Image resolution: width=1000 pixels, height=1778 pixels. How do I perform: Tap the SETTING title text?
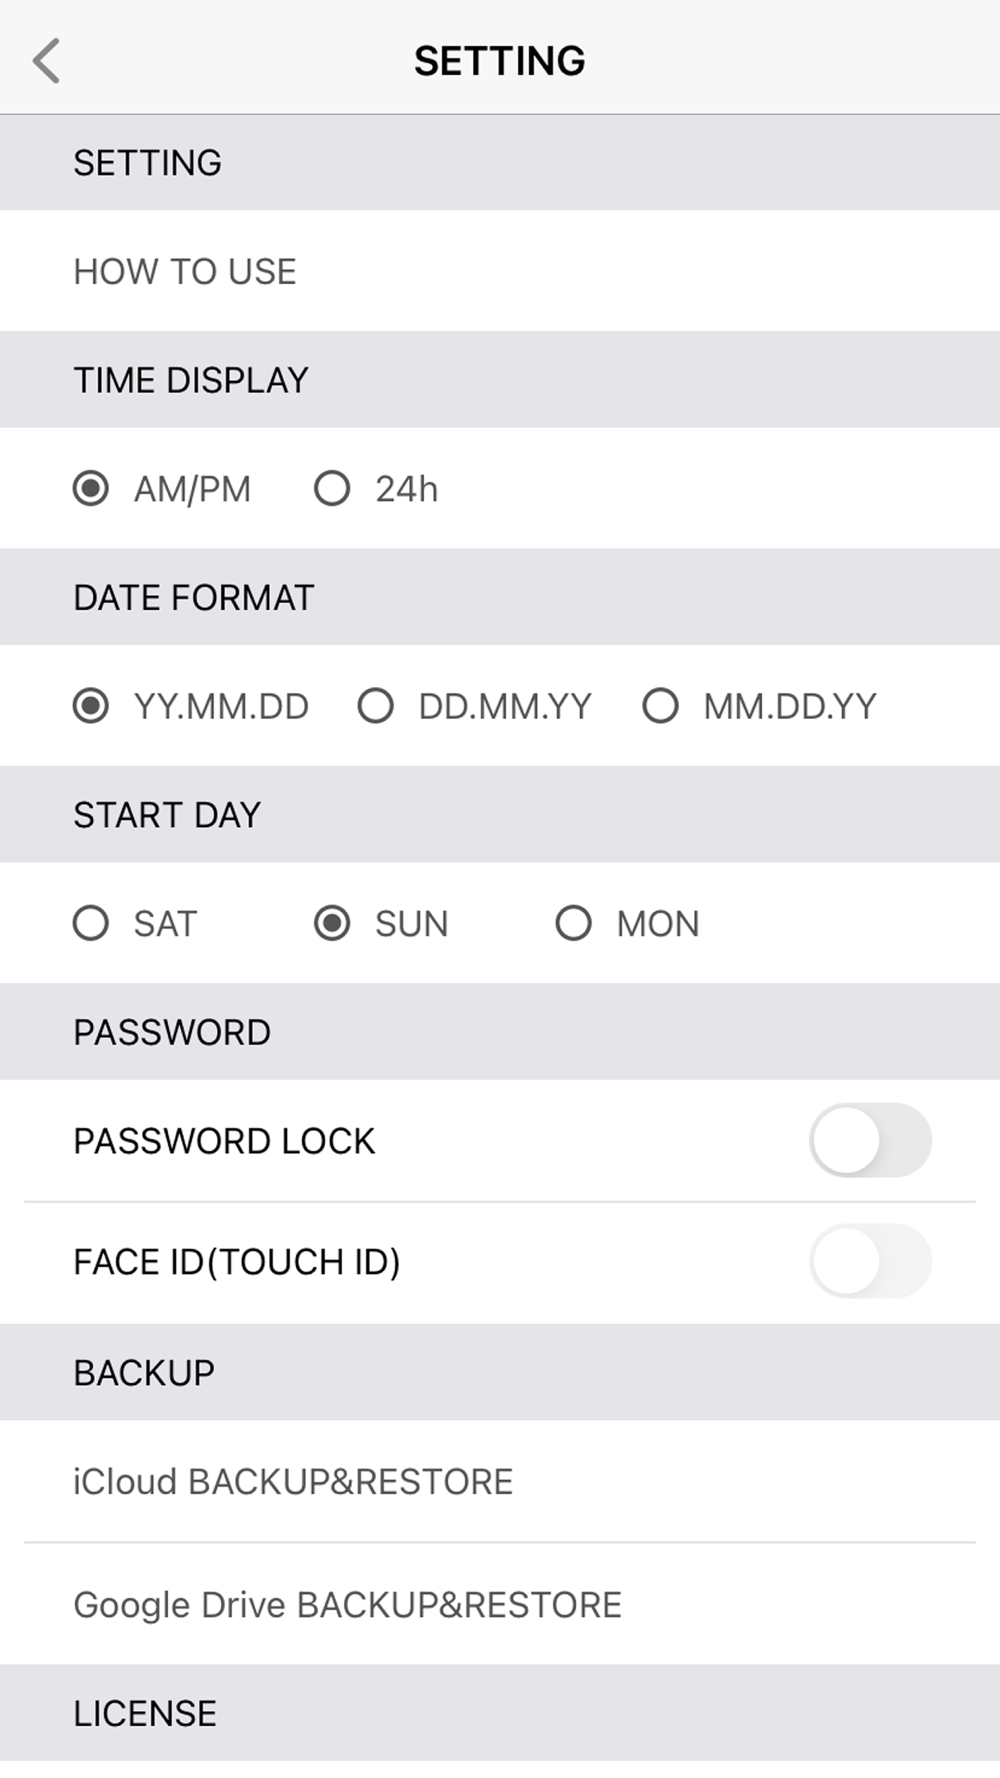pyautogui.click(x=500, y=61)
